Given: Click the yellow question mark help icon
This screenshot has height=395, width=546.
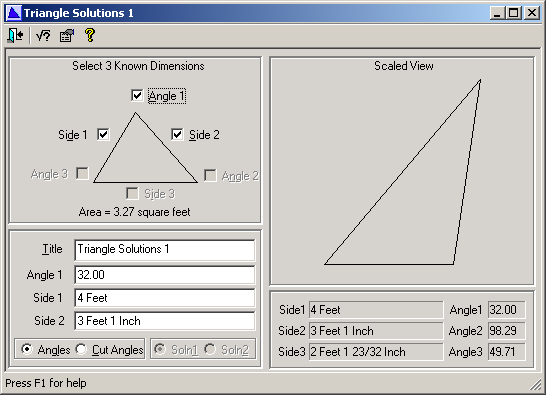Looking at the screenshot, I should coord(90,35).
